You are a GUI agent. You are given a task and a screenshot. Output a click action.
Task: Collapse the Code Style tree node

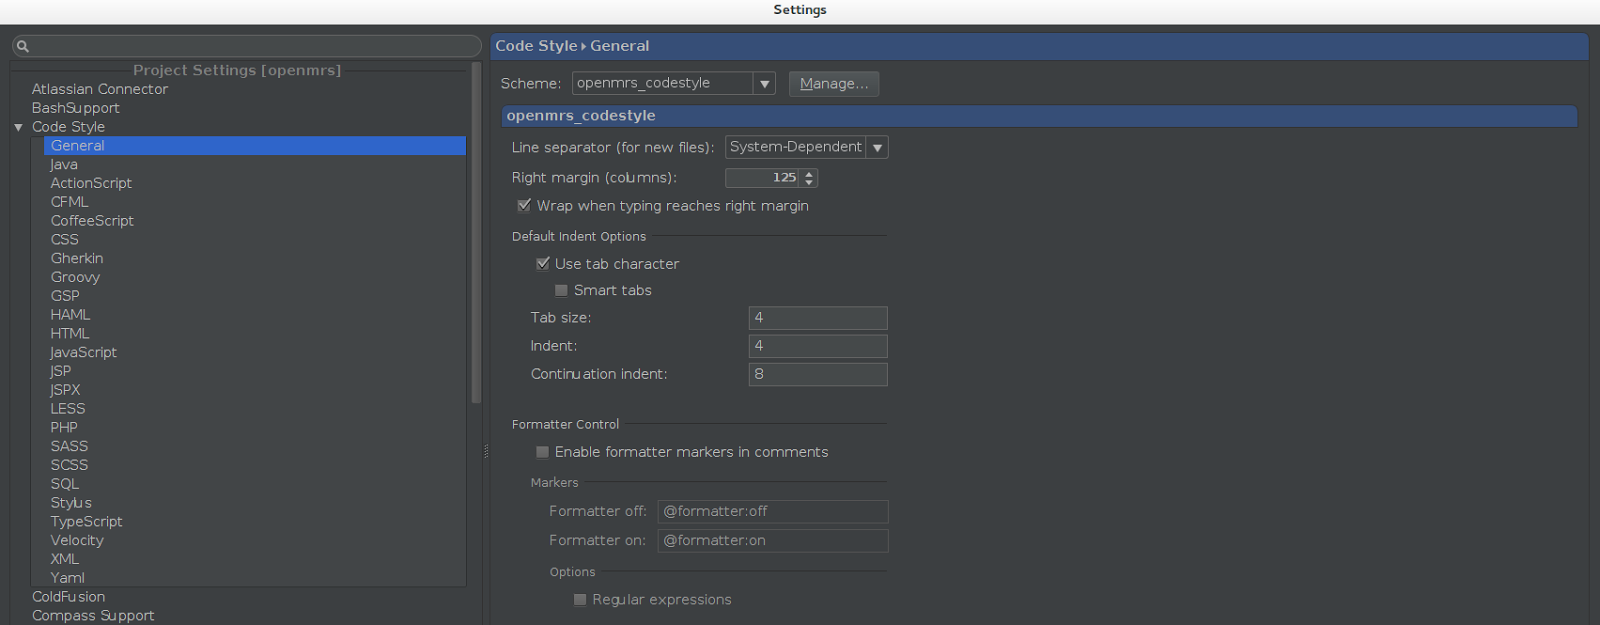[x=18, y=127]
